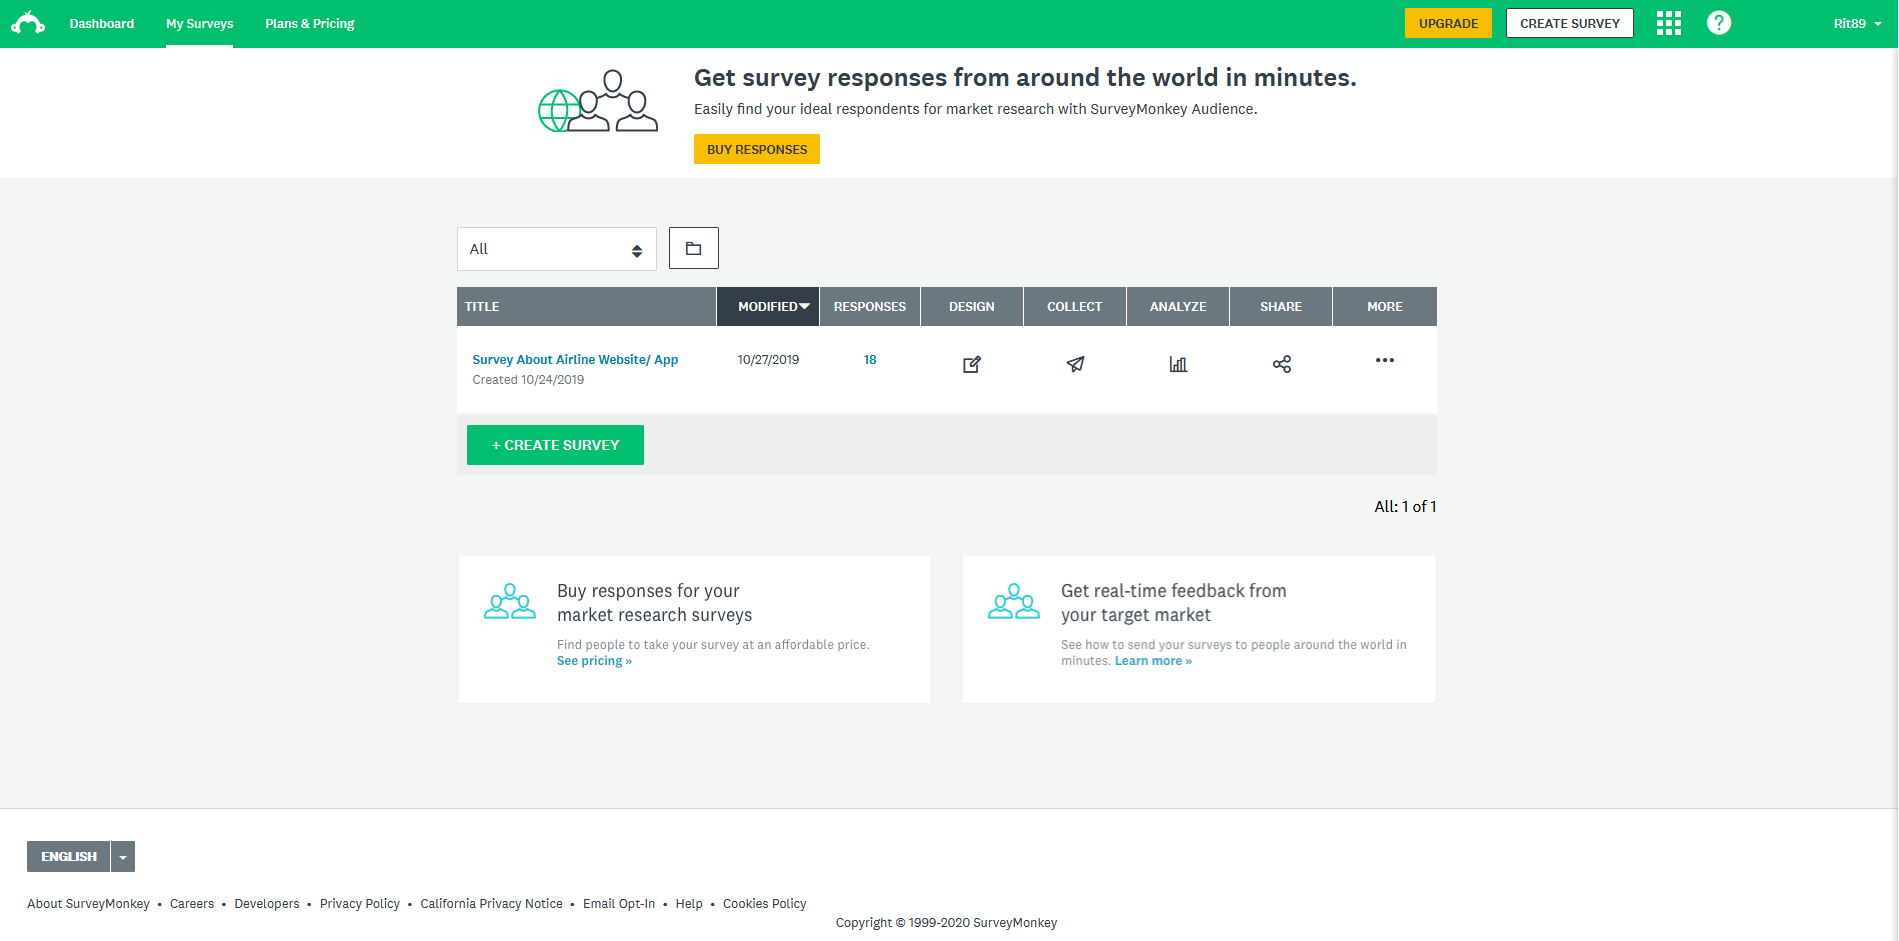Follow the See pricing link
Image resolution: width=1899 pixels, height=941 pixels.
pyautogui.click(x=594, y=660)
